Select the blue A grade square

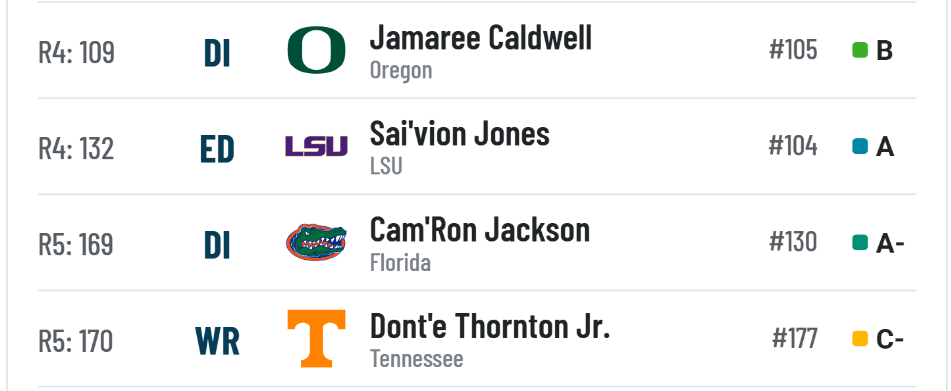click(860, 147)
